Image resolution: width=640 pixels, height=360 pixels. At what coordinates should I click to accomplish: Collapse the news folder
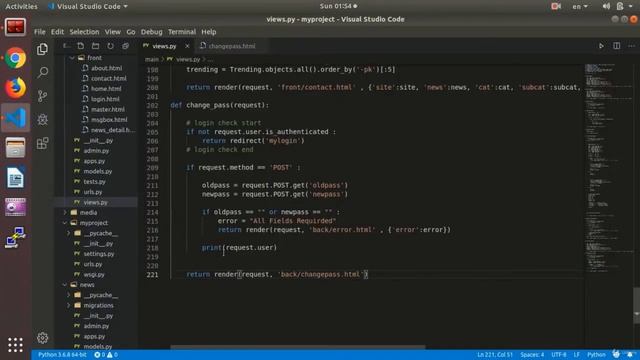click(65, 284)
